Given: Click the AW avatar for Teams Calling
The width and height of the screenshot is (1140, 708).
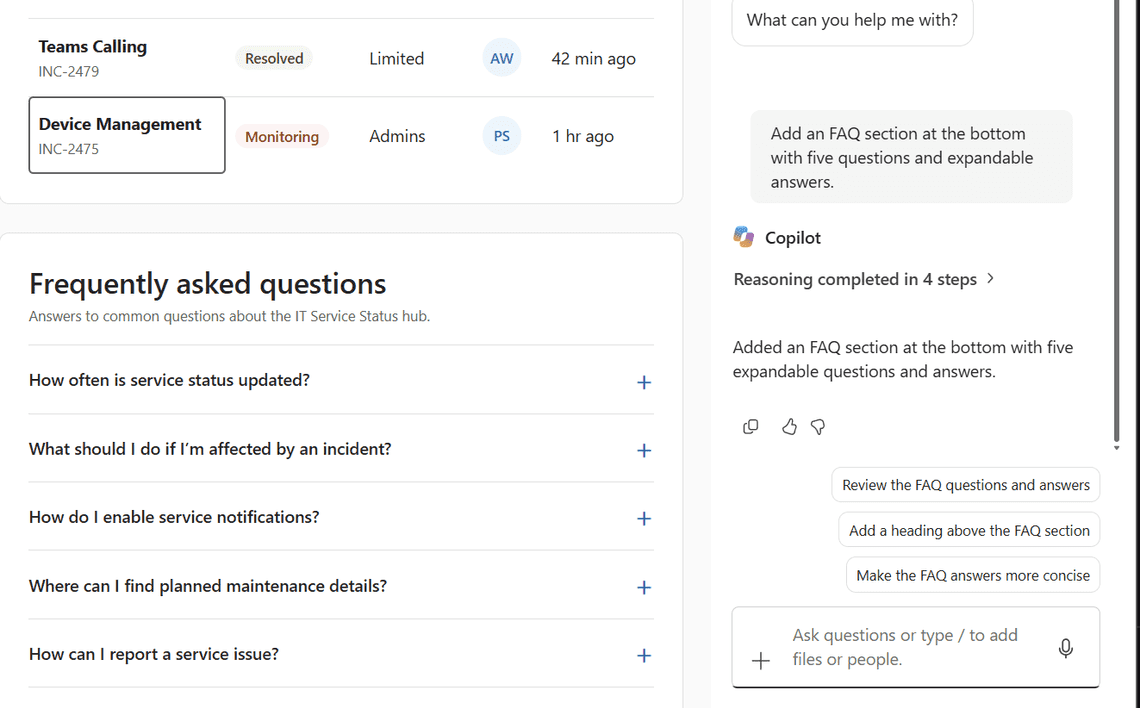Looking at the screenshot, I should tap(502, 58).
